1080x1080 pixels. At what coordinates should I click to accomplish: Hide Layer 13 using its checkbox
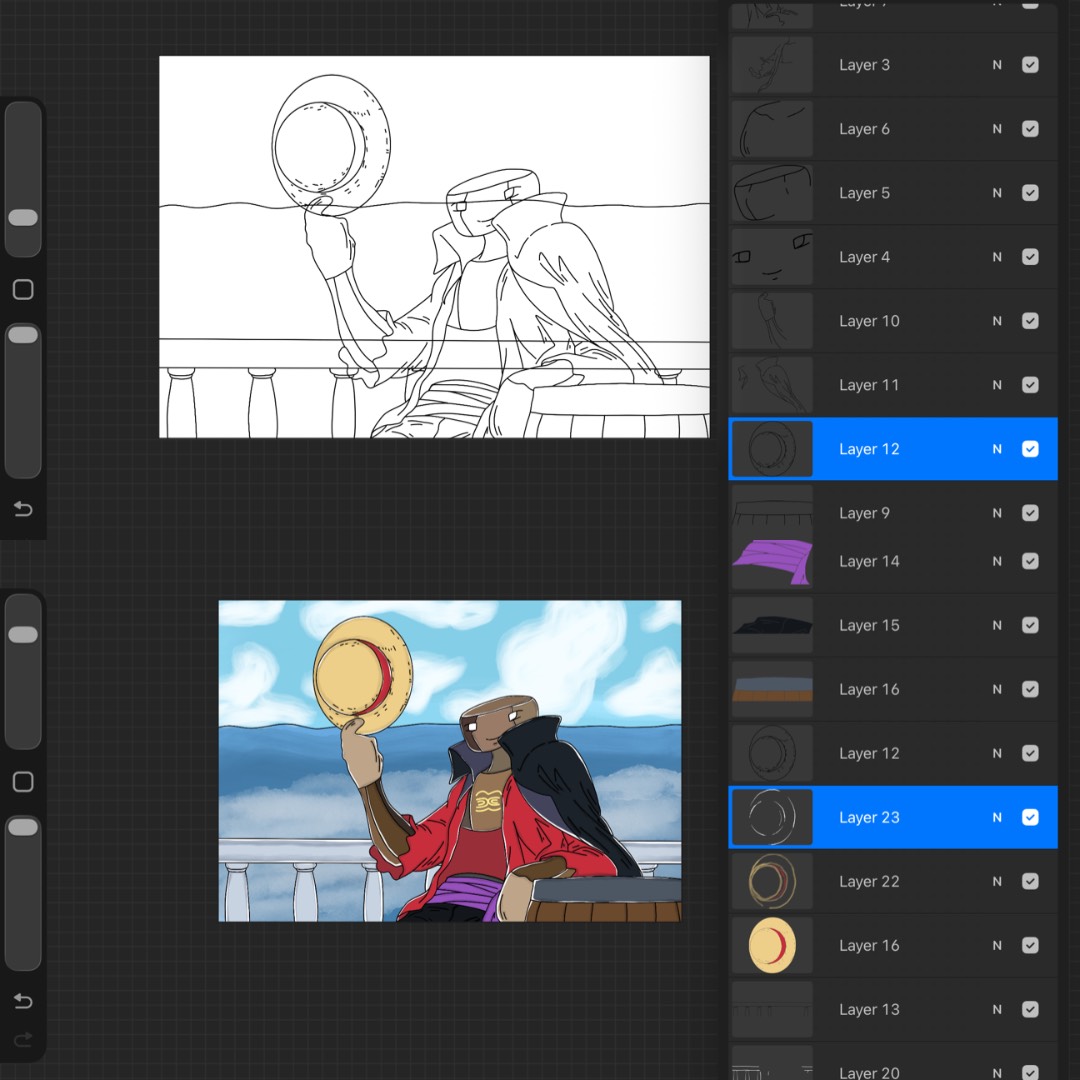click(x=1030, y=1010)
